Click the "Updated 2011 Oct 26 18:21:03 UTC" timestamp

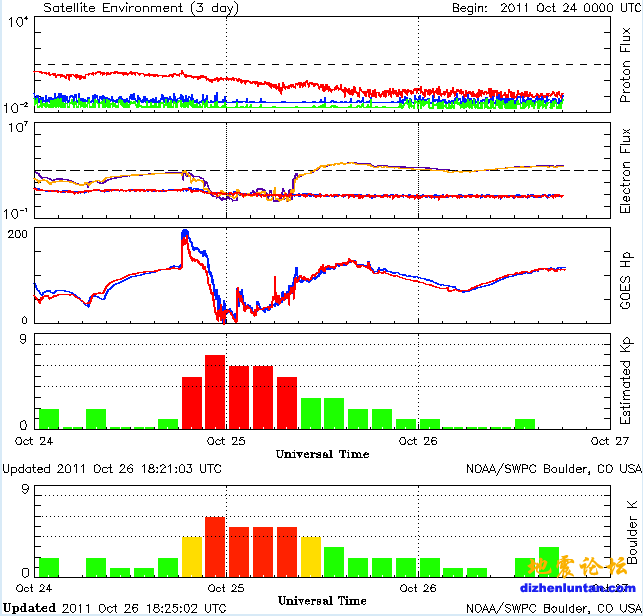pos(112,468)
